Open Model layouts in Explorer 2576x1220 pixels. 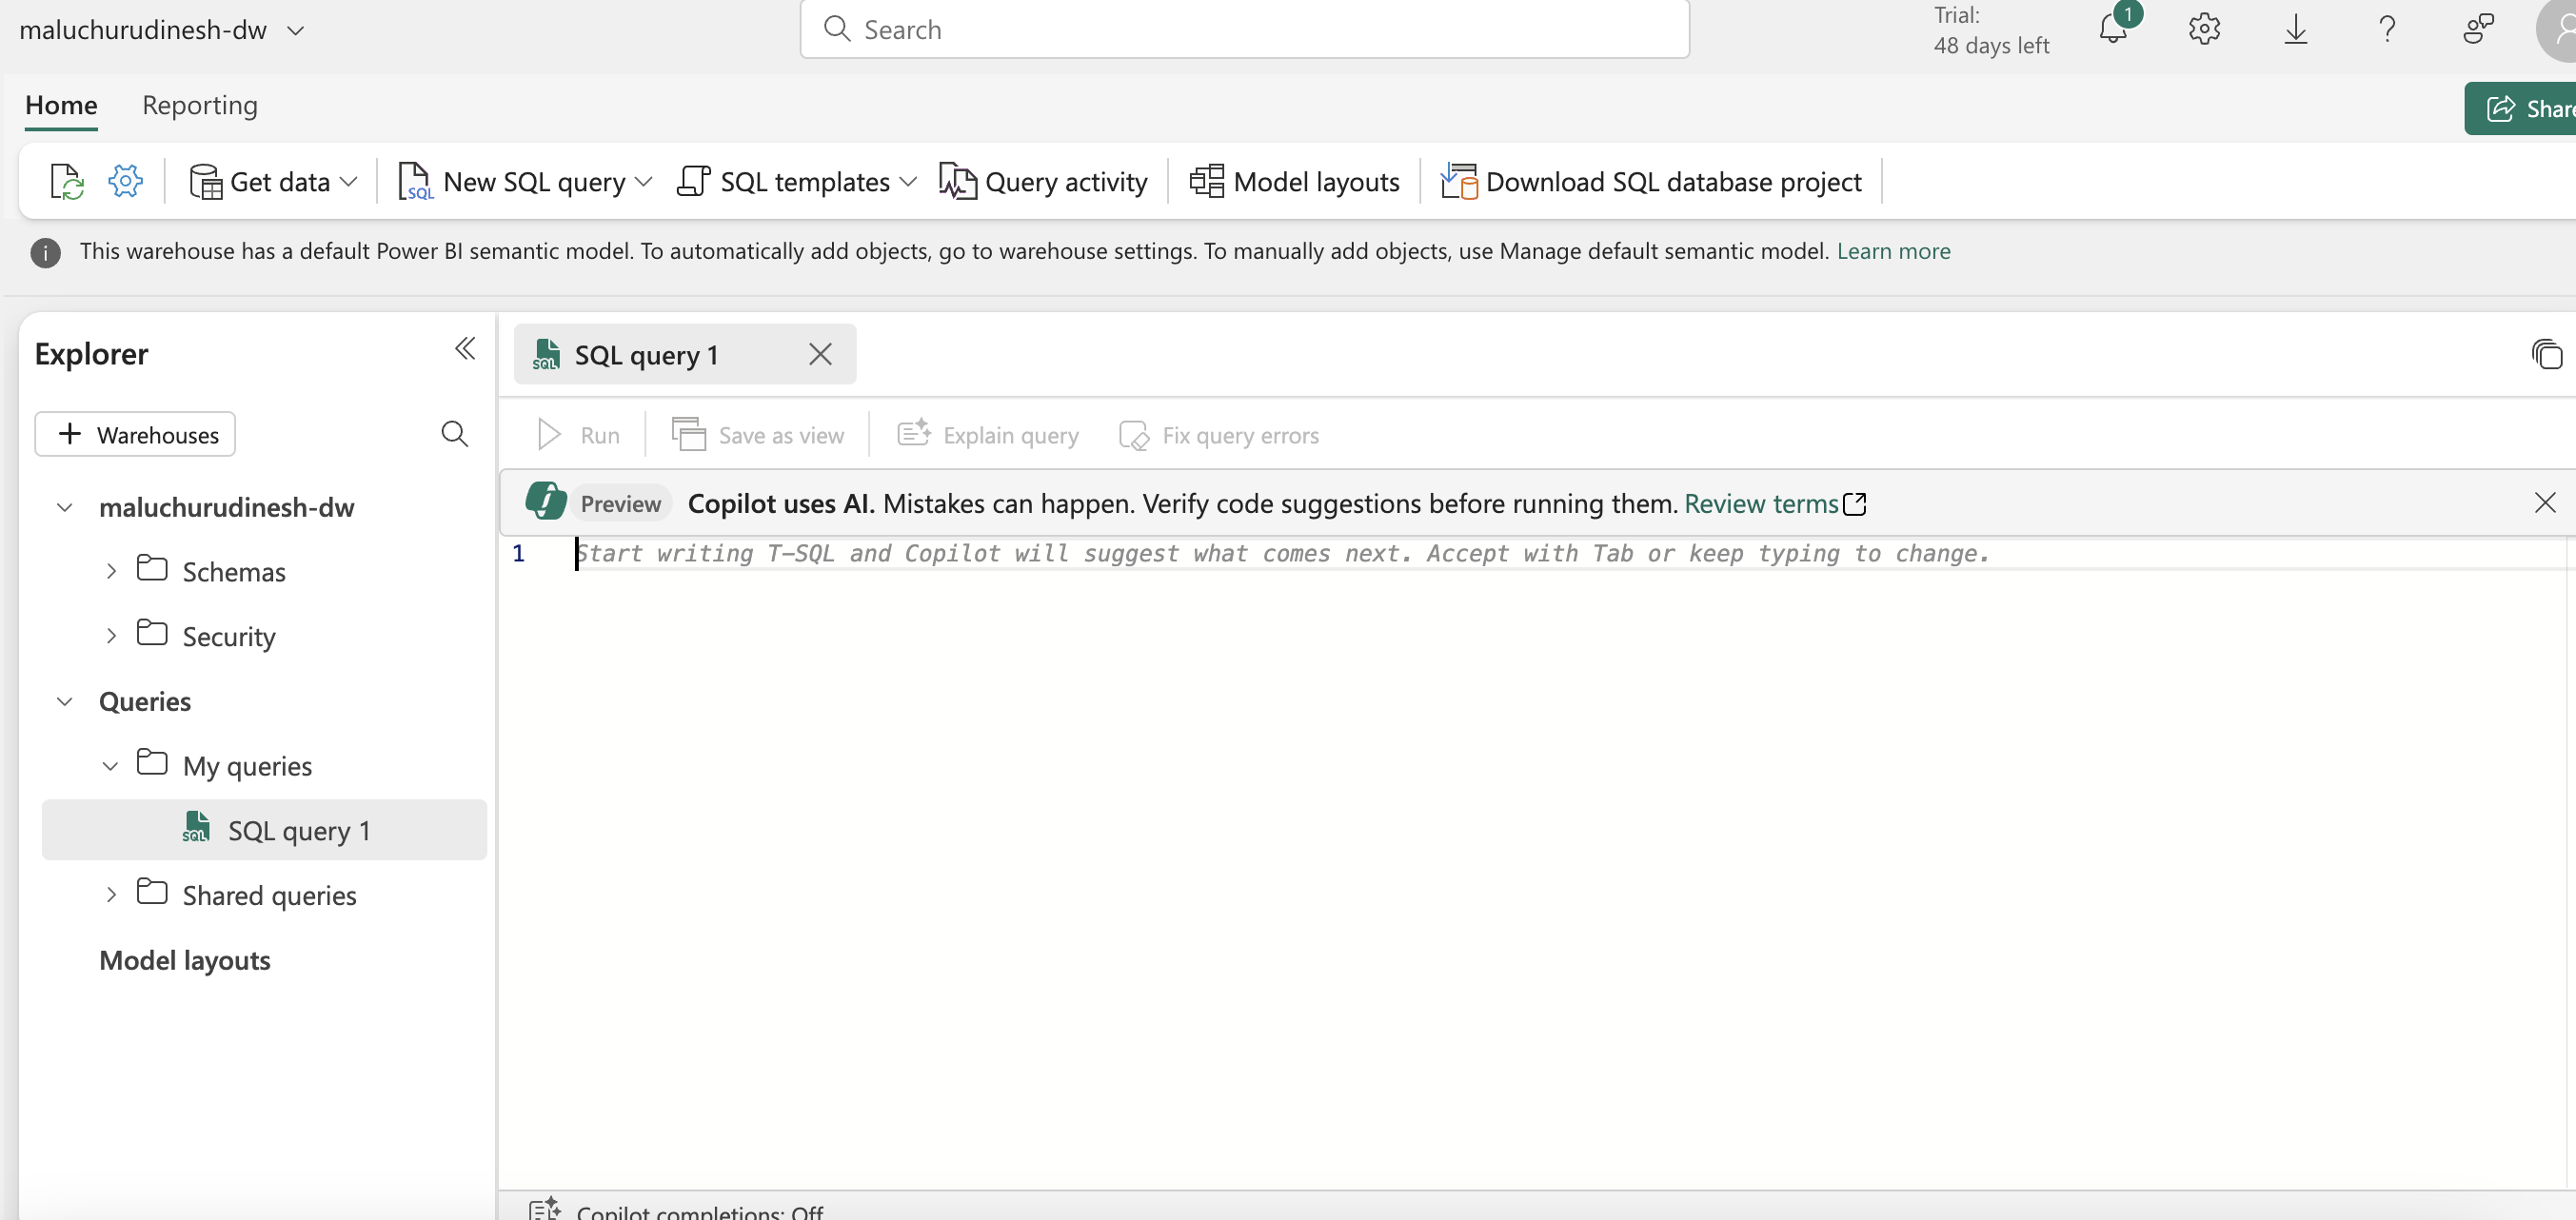click(x=185, y=960)
